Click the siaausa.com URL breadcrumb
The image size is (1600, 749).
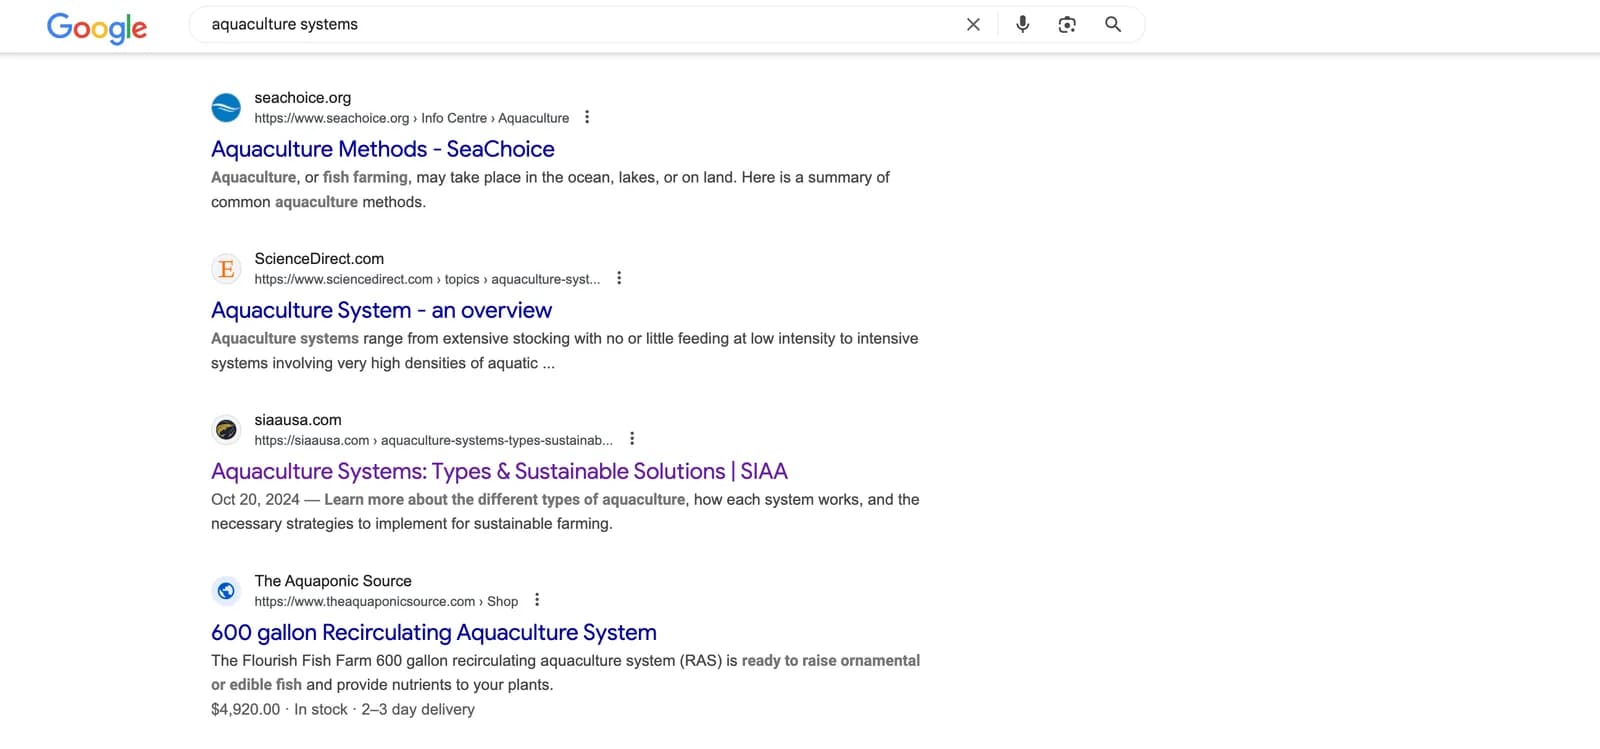pyautogui.click(x=434, y=440)
